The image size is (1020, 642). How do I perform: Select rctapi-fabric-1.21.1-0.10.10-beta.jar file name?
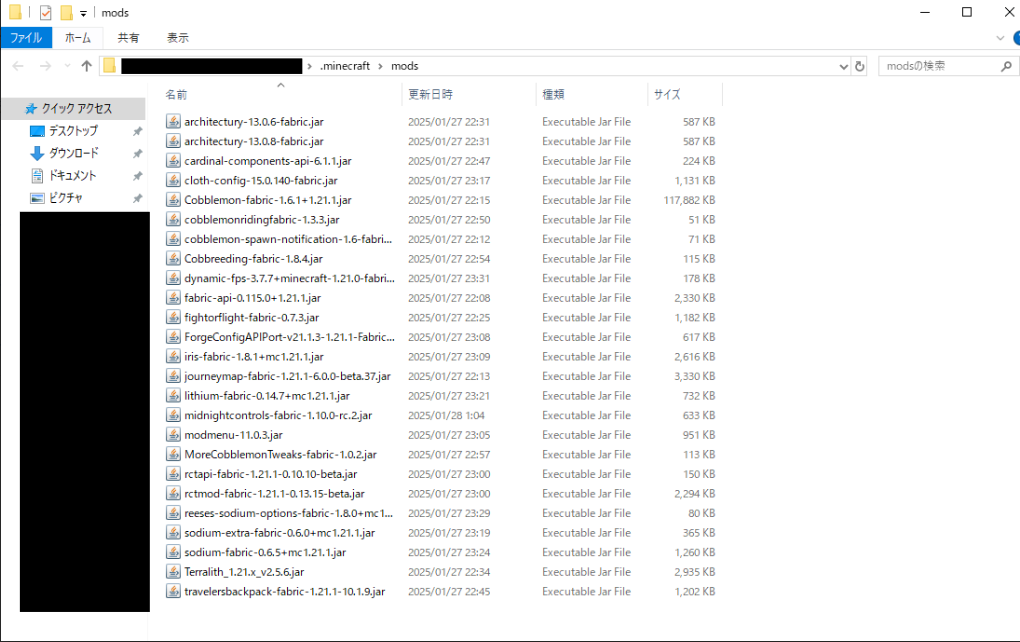pyautogui.click(x=271, y=474)
